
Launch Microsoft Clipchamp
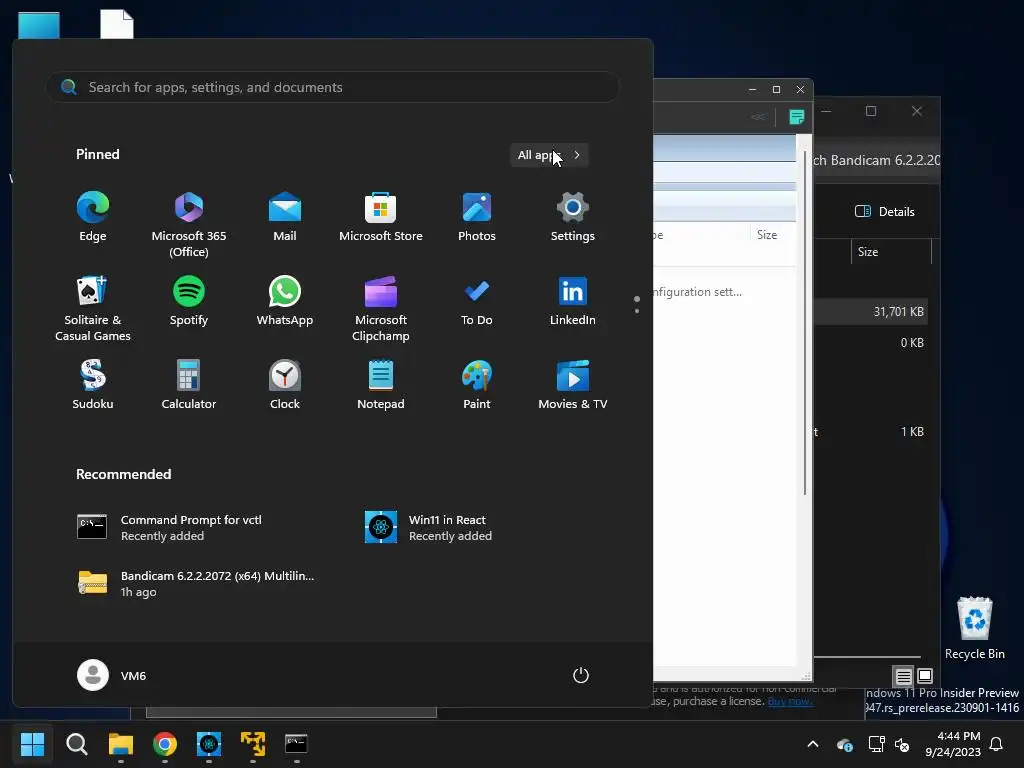(x=381, y=308)
